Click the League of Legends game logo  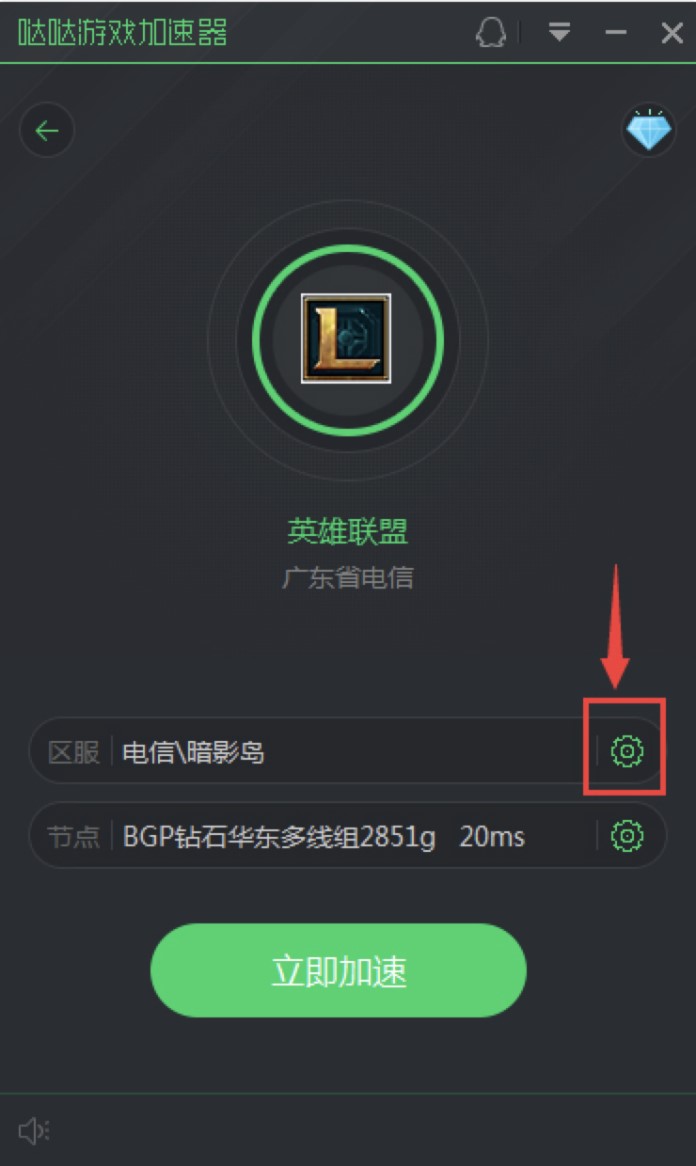point(346,338)
